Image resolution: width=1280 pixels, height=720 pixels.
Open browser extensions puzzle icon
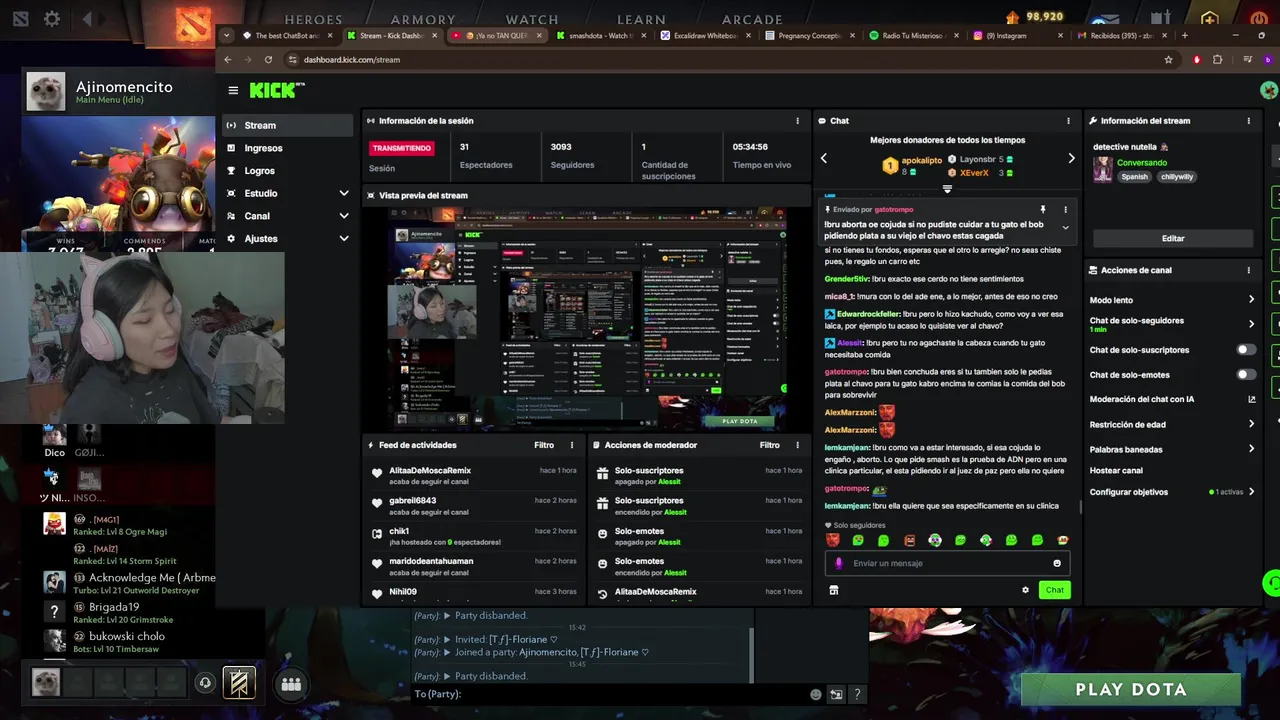[x=1217, y=60]
